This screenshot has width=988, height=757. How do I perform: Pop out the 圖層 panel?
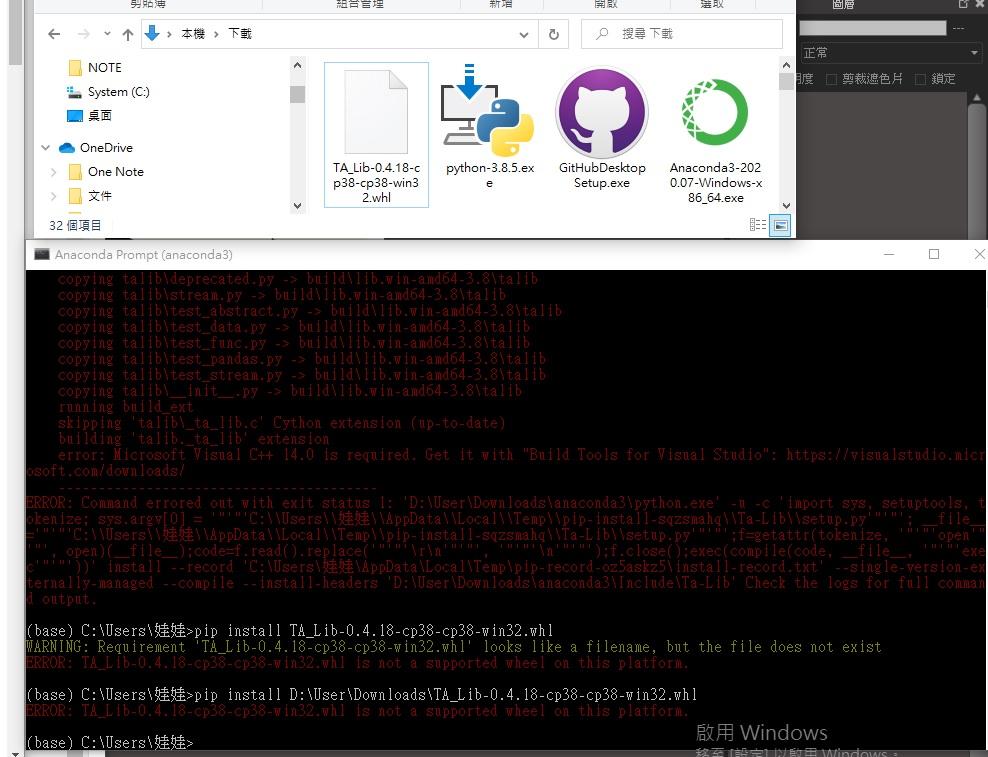click(963, 4)
